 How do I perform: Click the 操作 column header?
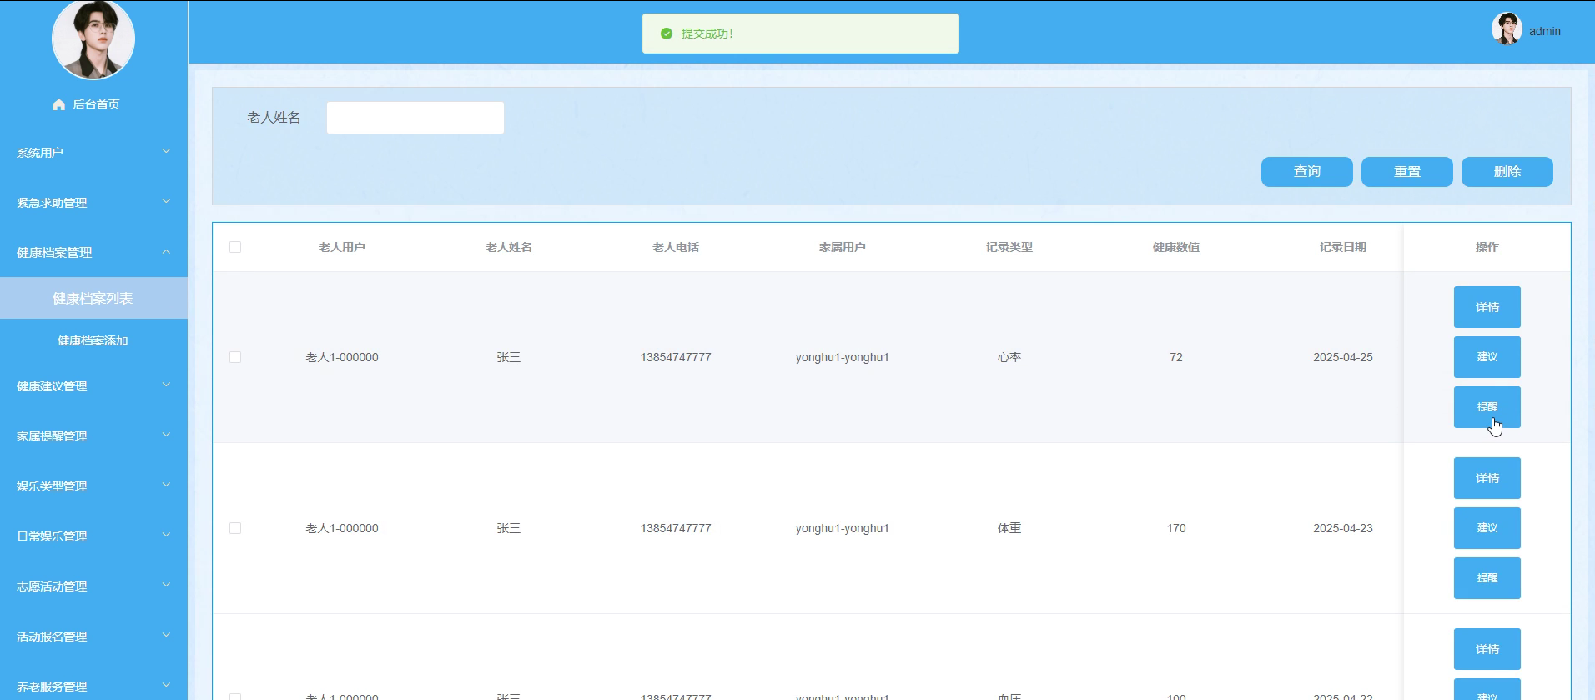1487,247
